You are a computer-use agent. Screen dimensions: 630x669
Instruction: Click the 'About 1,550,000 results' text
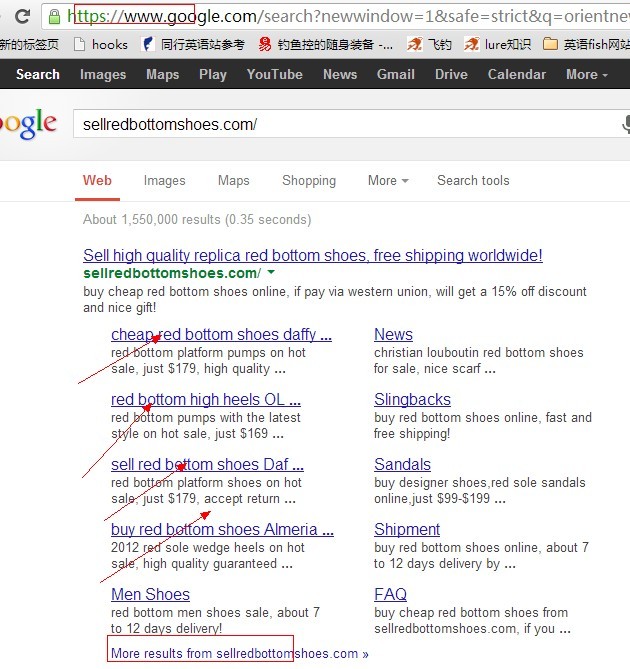click(x=197, y=219)
